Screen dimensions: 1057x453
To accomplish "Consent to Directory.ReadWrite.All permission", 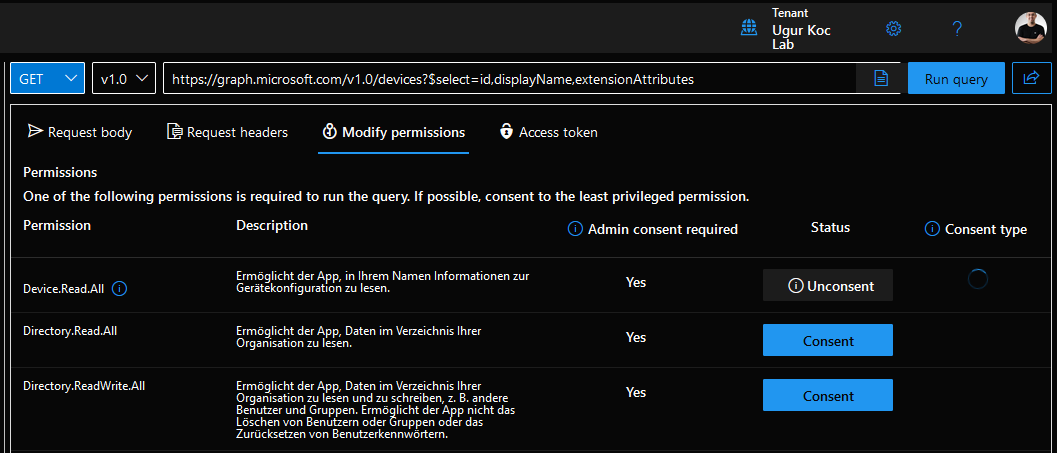I will [x=827, y=396].
